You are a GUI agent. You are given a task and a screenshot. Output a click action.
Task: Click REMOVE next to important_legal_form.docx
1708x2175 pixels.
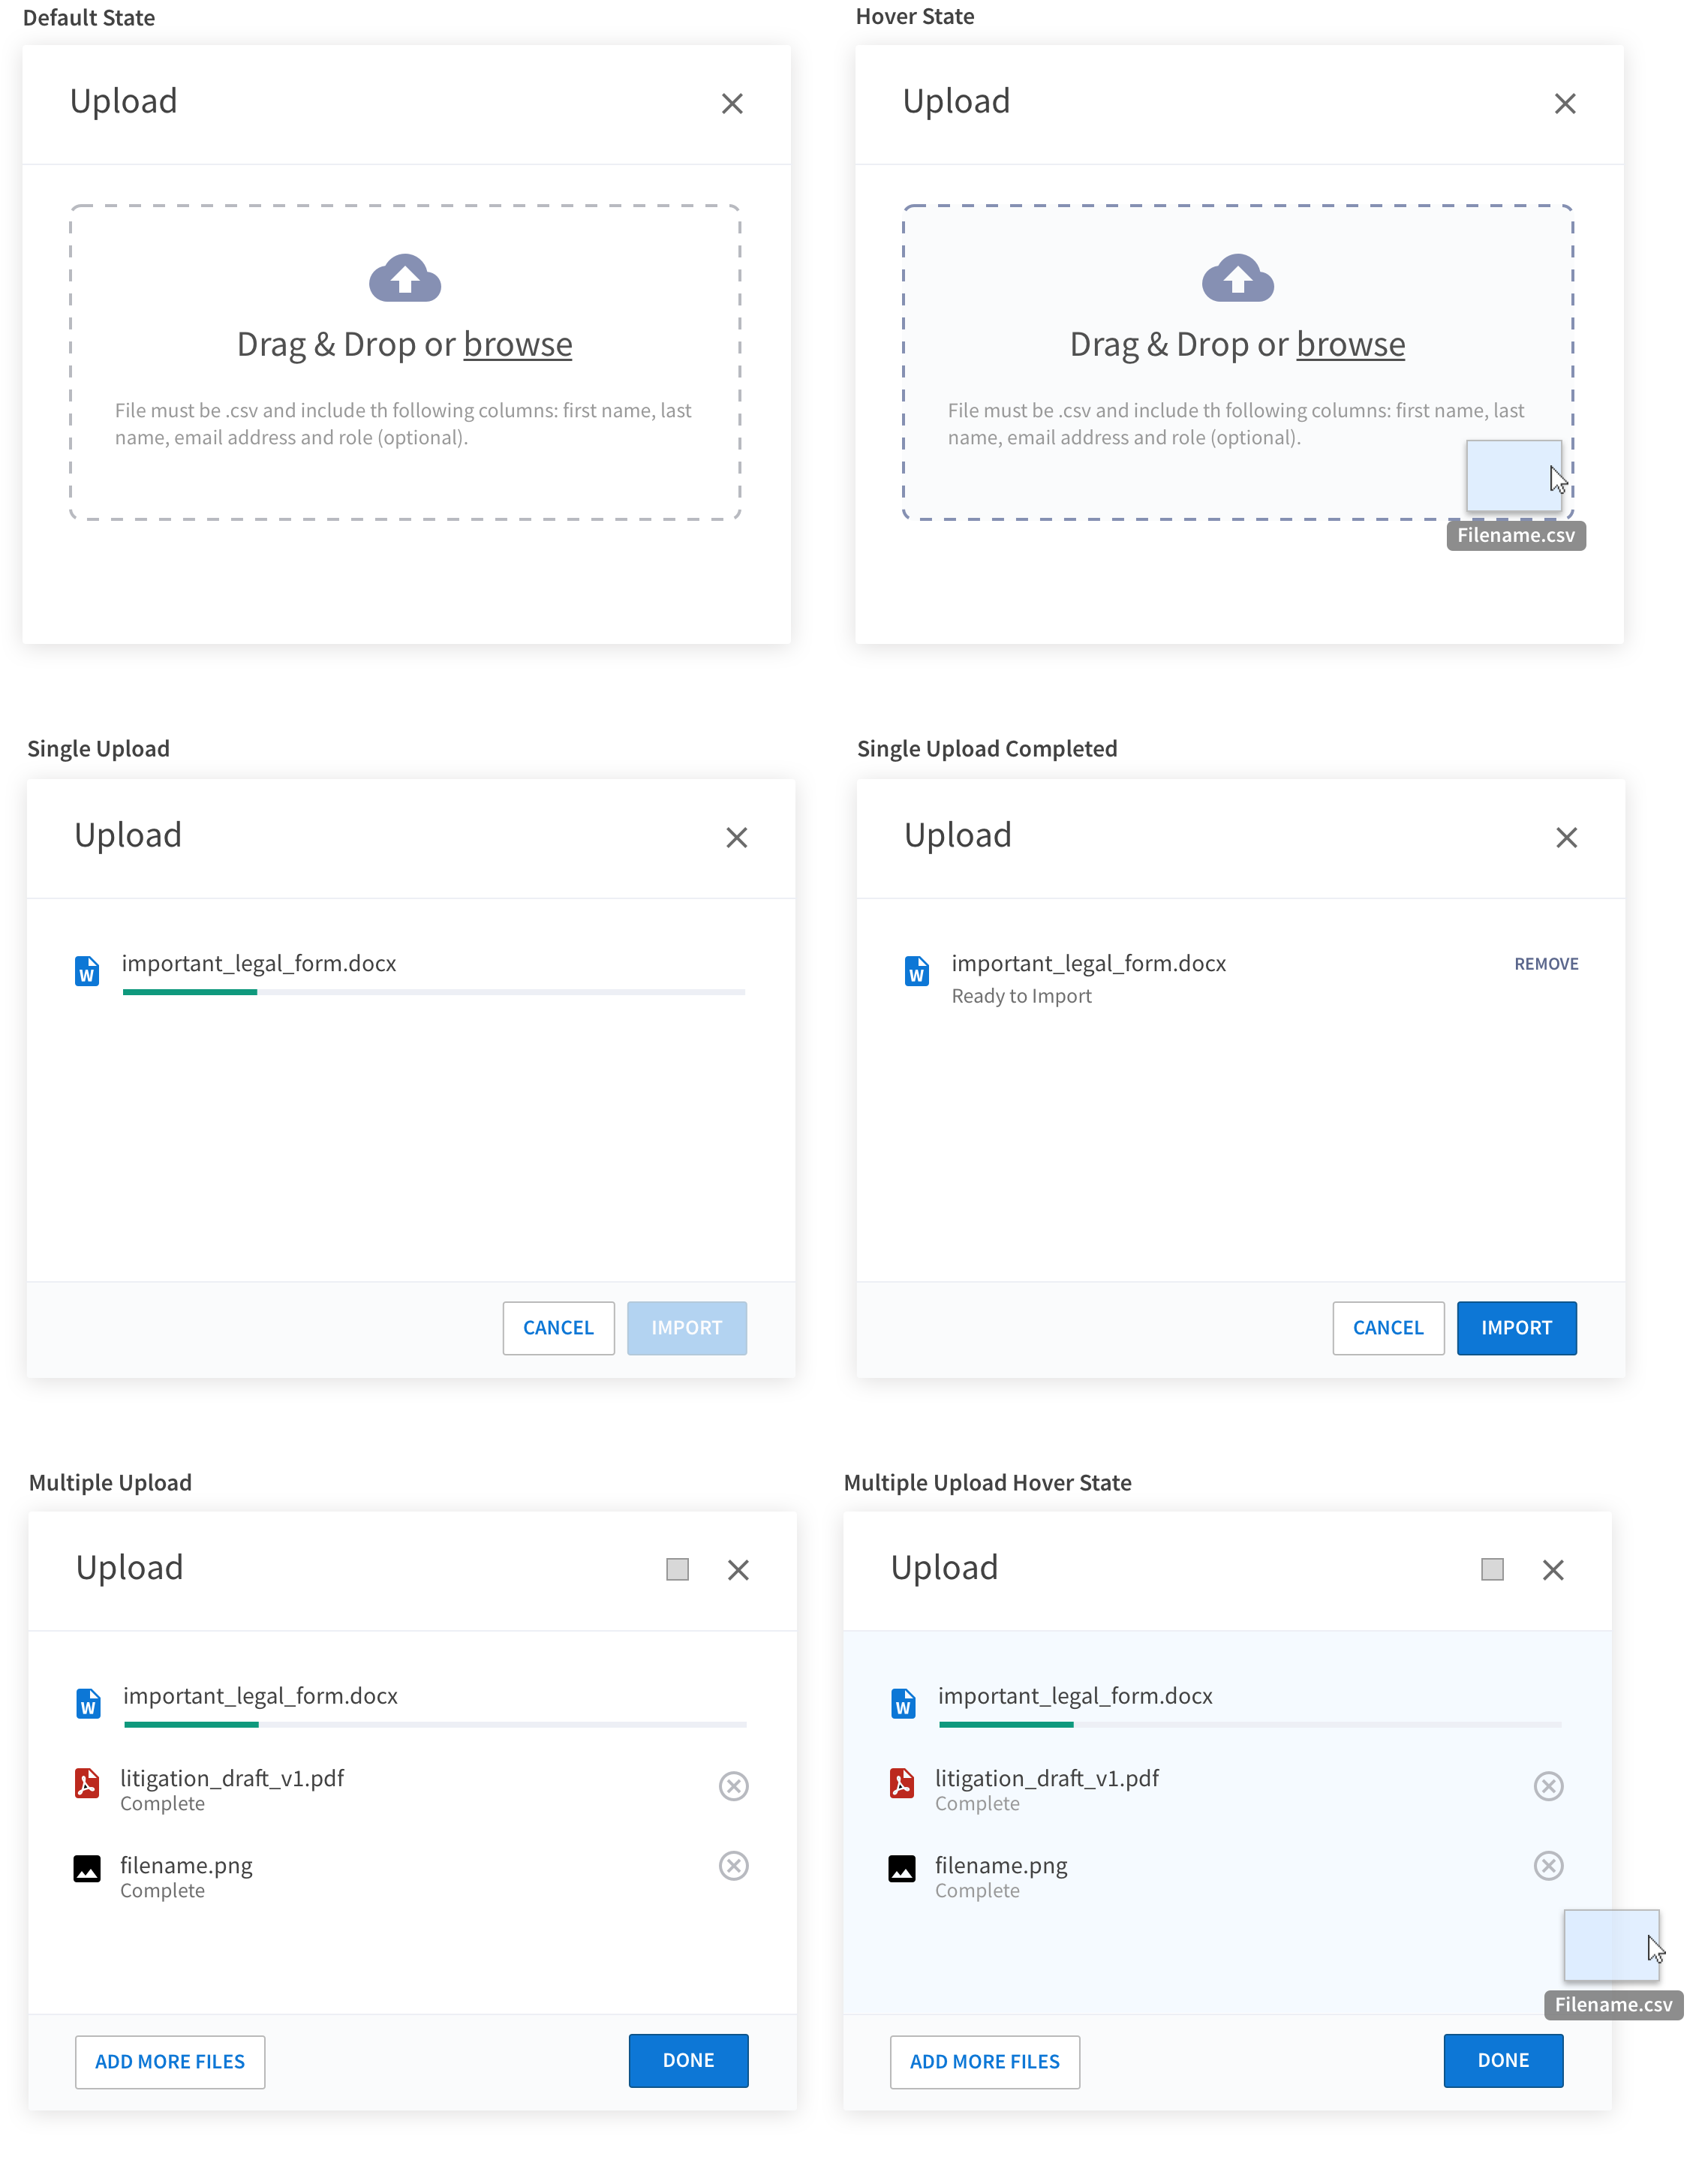[x=1546, y=964]
